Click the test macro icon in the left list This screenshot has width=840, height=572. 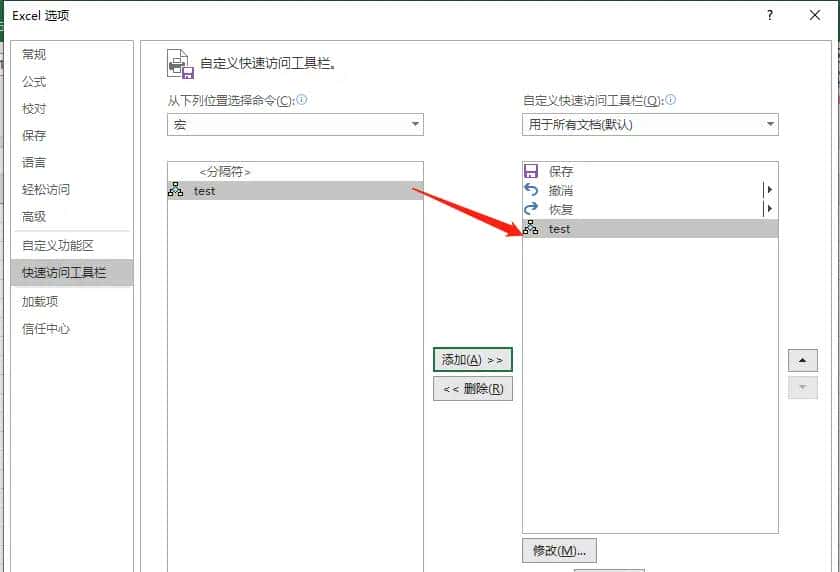coord(176,190)
